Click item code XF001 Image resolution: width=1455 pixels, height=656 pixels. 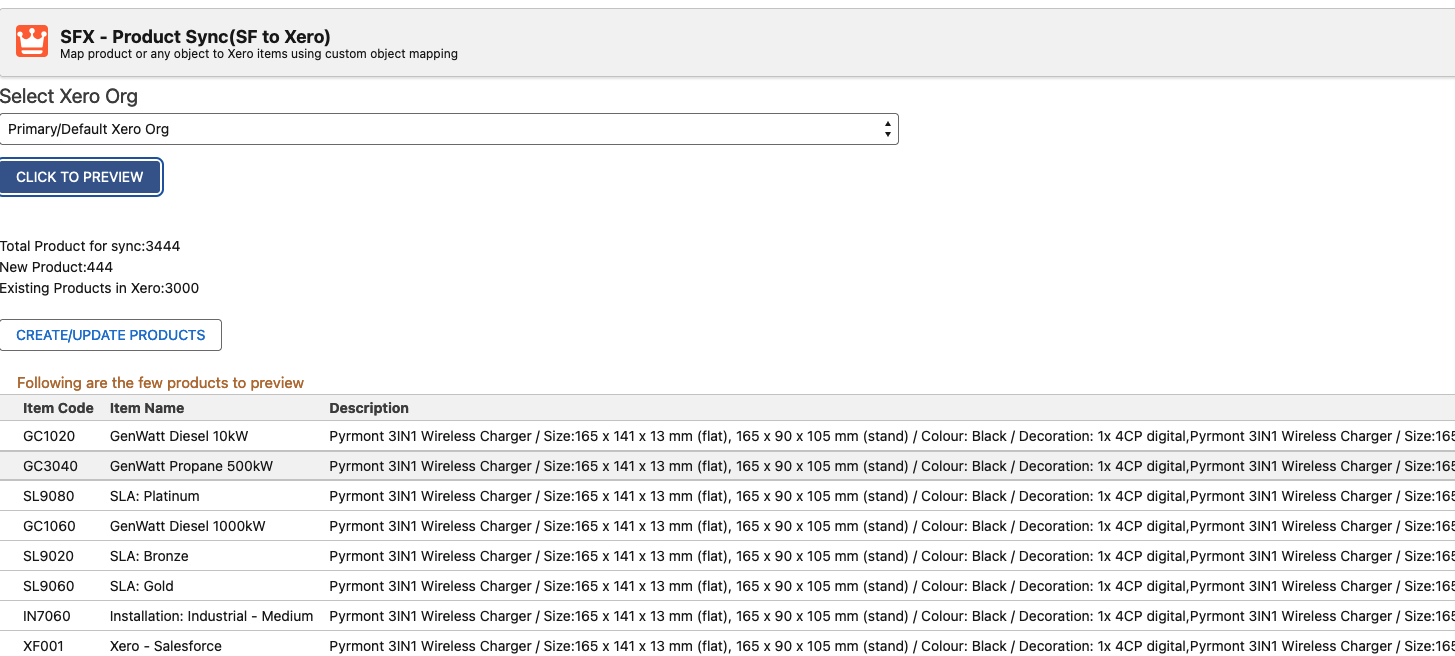point(43,646)
